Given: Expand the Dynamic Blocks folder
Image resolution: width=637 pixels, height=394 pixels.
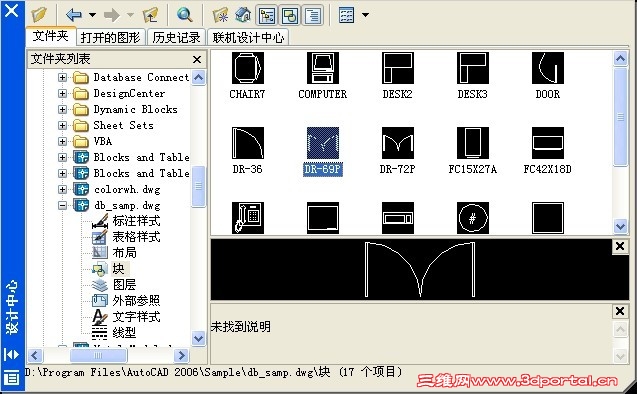Looking at the screenshot, I should point(62,109).
